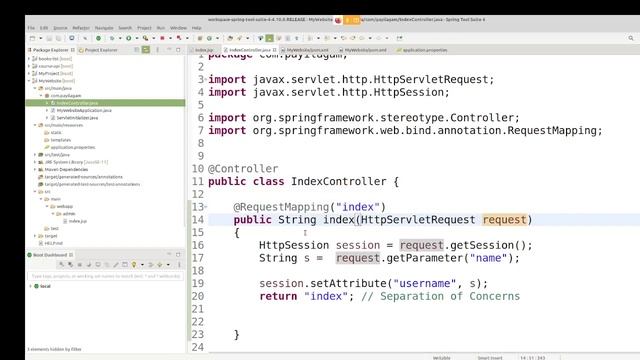Open Boot Dashboard view menu (three dots)
Viewport: 640px width, 360px height.
tap(179, 265)
